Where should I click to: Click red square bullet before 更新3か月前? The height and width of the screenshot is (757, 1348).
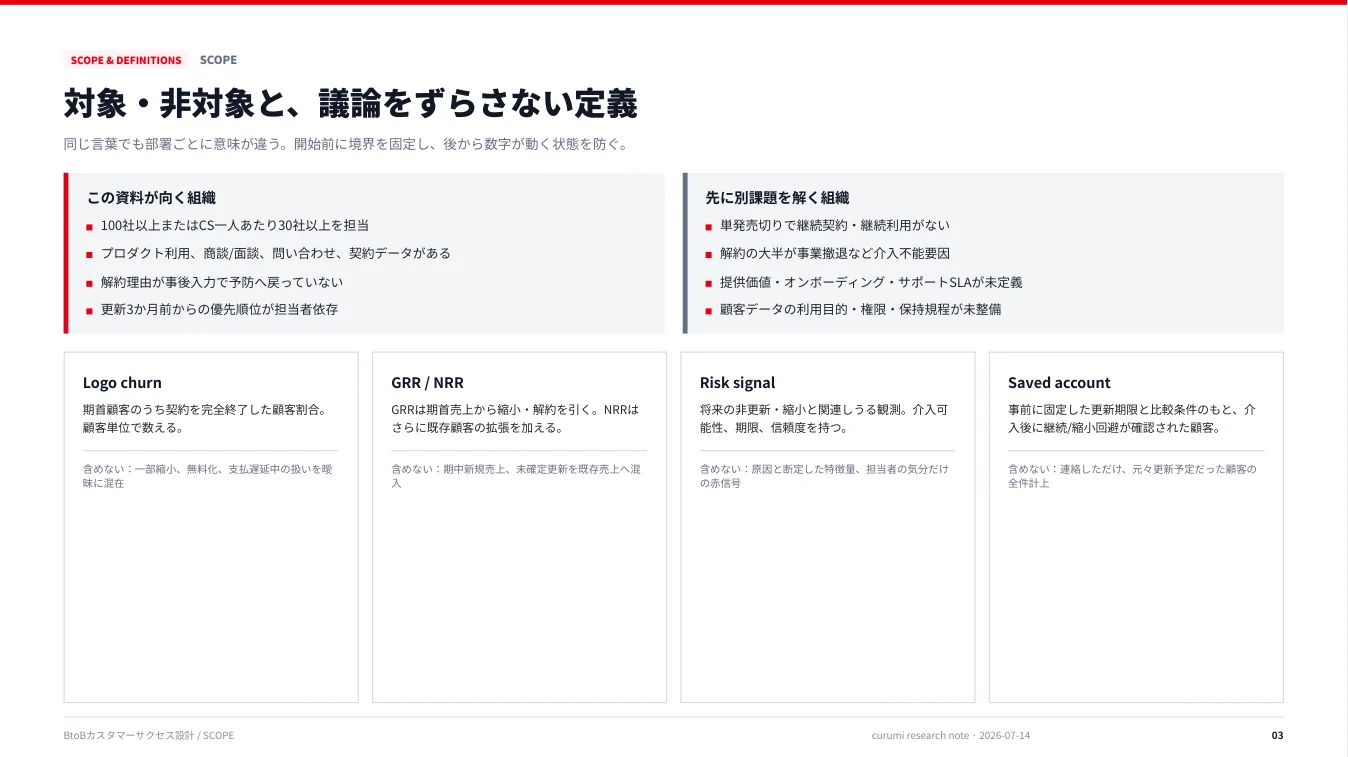pos(89,310)
